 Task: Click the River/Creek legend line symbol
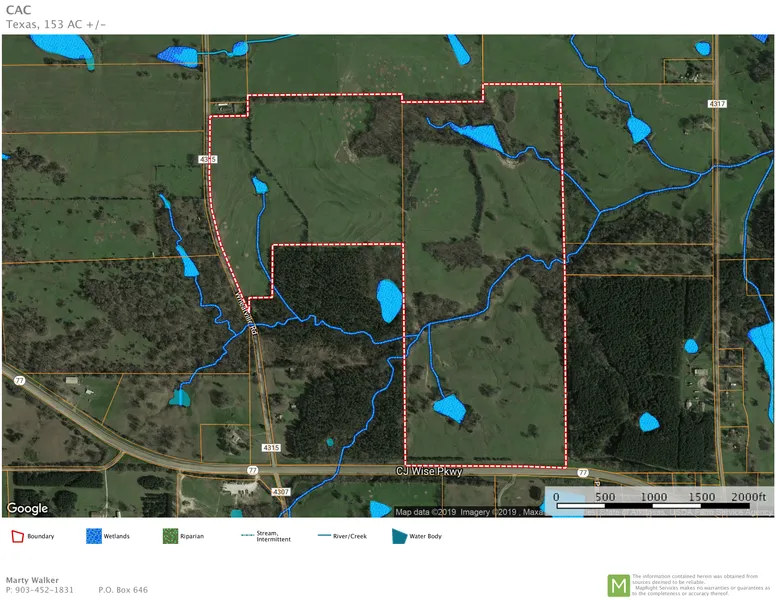pos(324,536)
